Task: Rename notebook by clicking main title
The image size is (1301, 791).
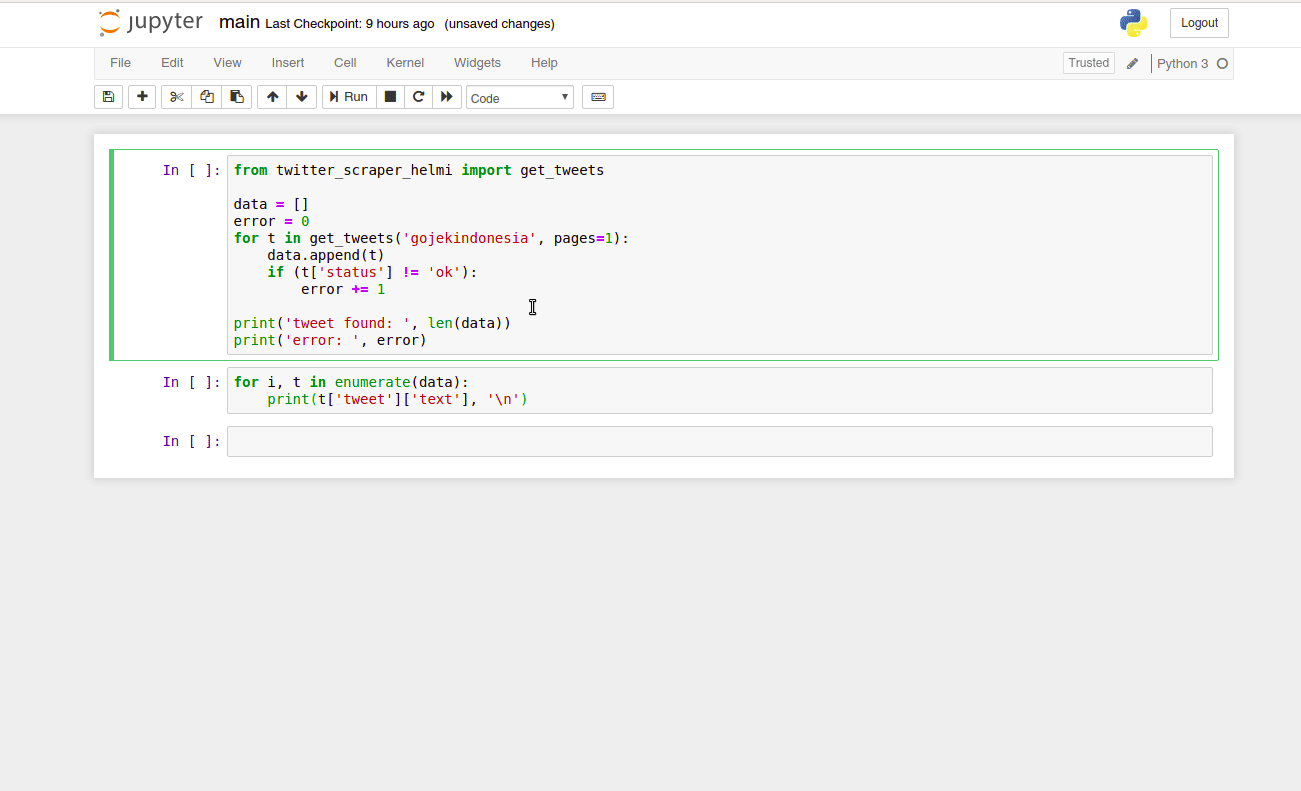Action: pyautogui.click(x=239, y=22)
